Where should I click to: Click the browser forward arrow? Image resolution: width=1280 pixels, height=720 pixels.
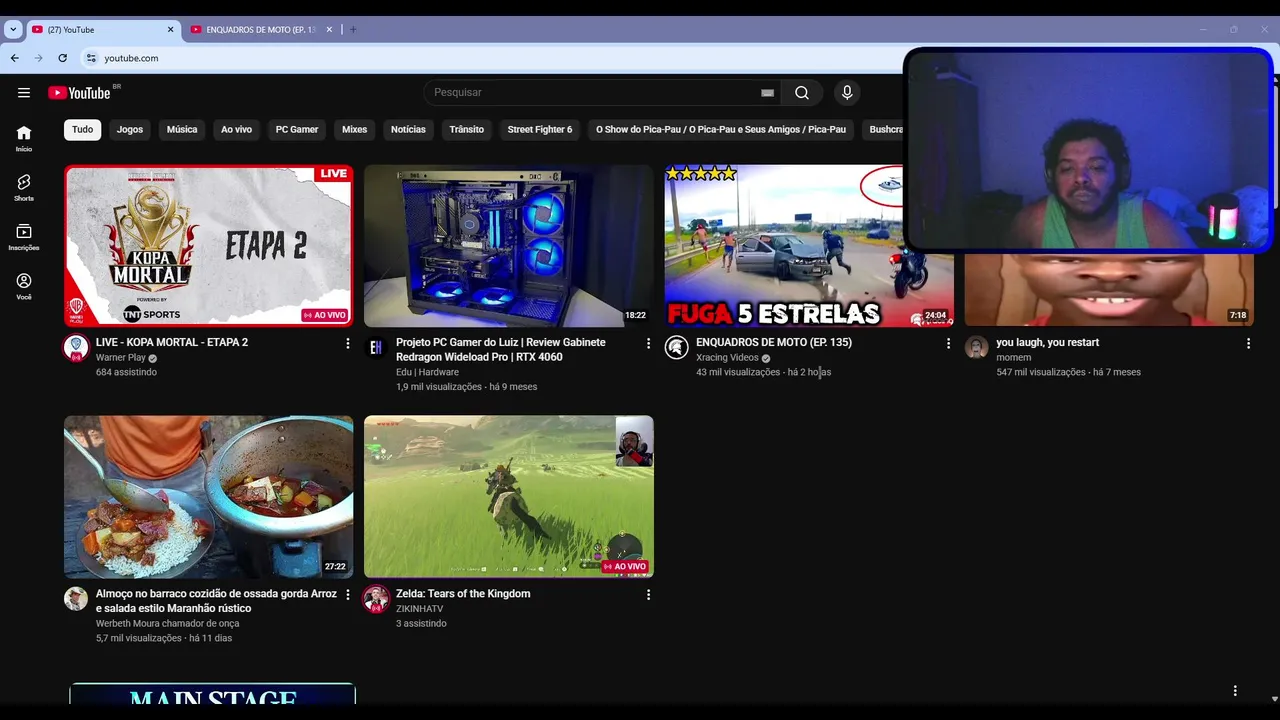(x=39, y=58)
